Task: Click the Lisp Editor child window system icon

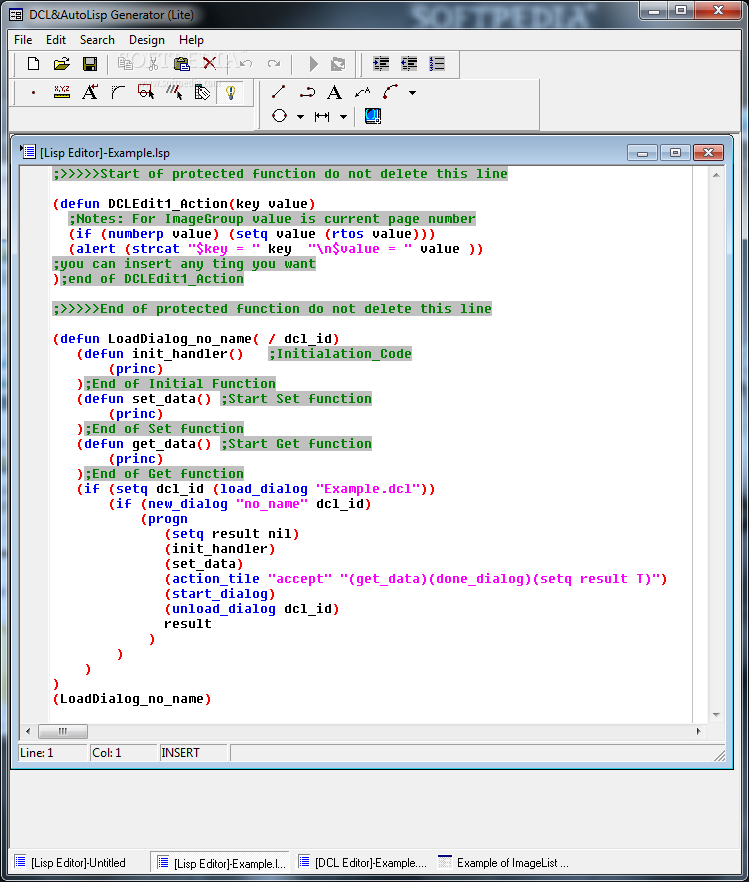Action: 28,151
